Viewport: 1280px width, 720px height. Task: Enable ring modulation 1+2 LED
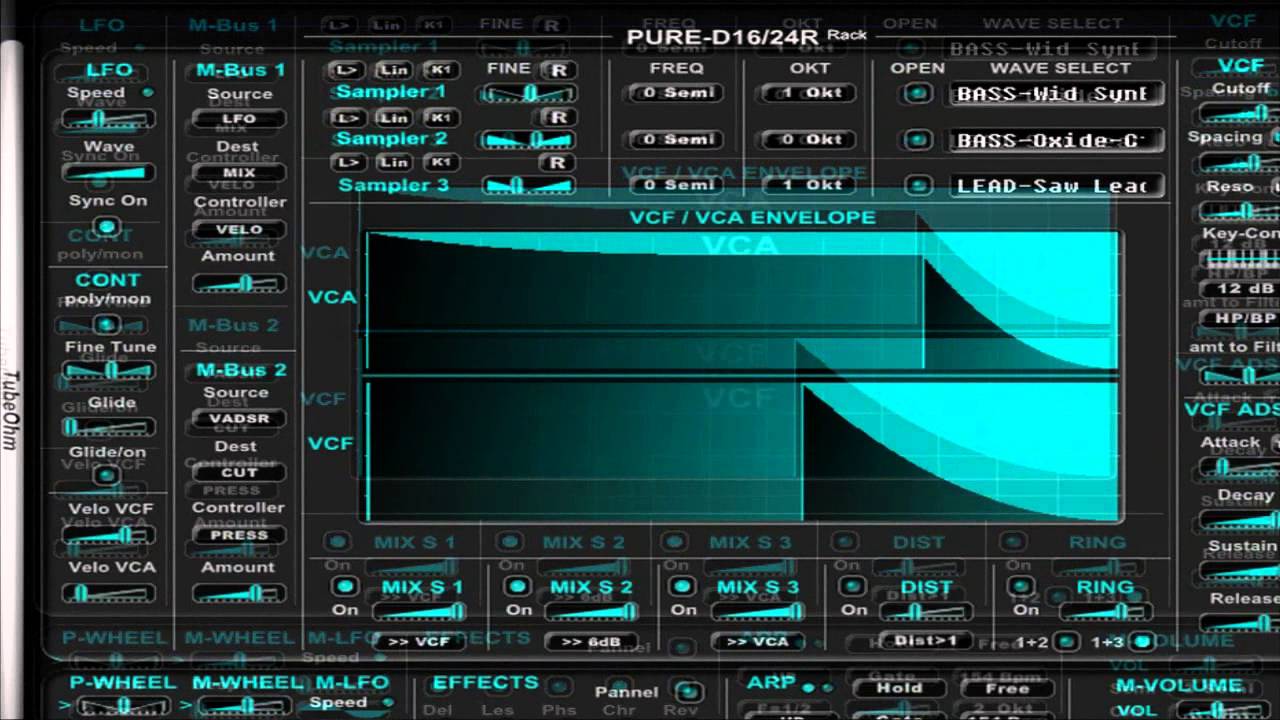[1067, 641]
